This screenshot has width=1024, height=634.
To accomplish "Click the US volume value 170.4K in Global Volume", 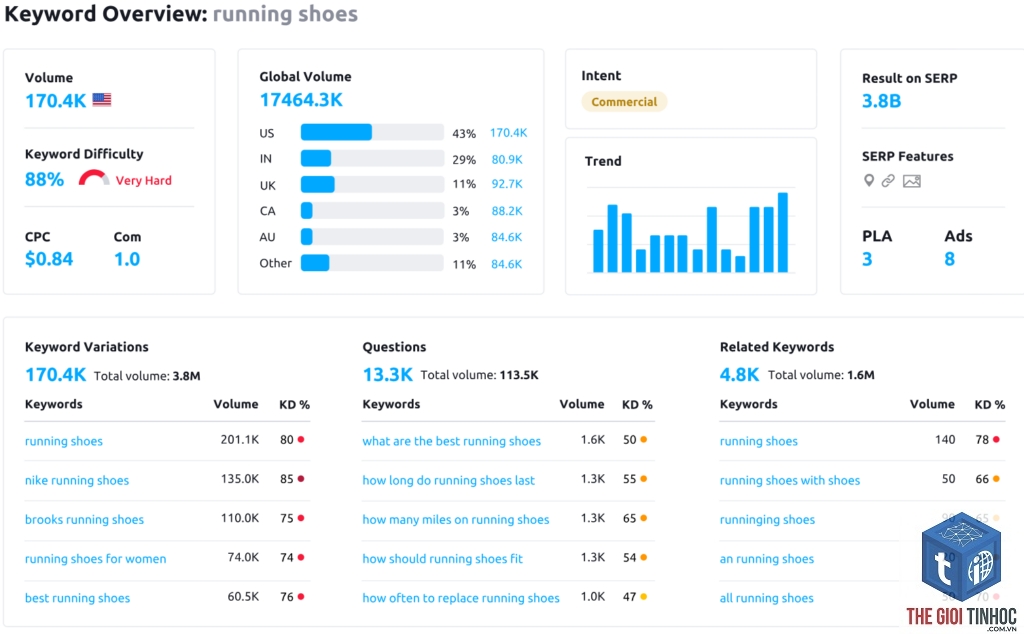I will coord(509,133).
